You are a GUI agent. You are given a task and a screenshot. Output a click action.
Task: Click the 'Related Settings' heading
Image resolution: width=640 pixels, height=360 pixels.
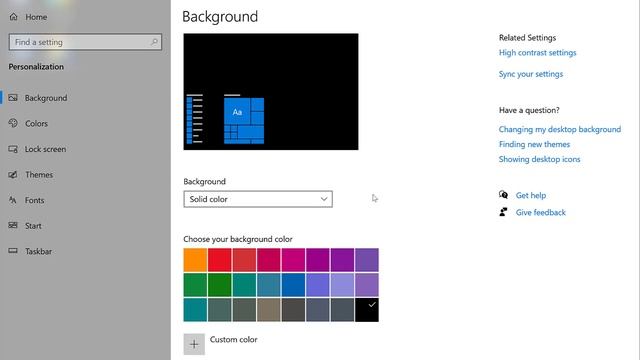(x=527, y=38)
